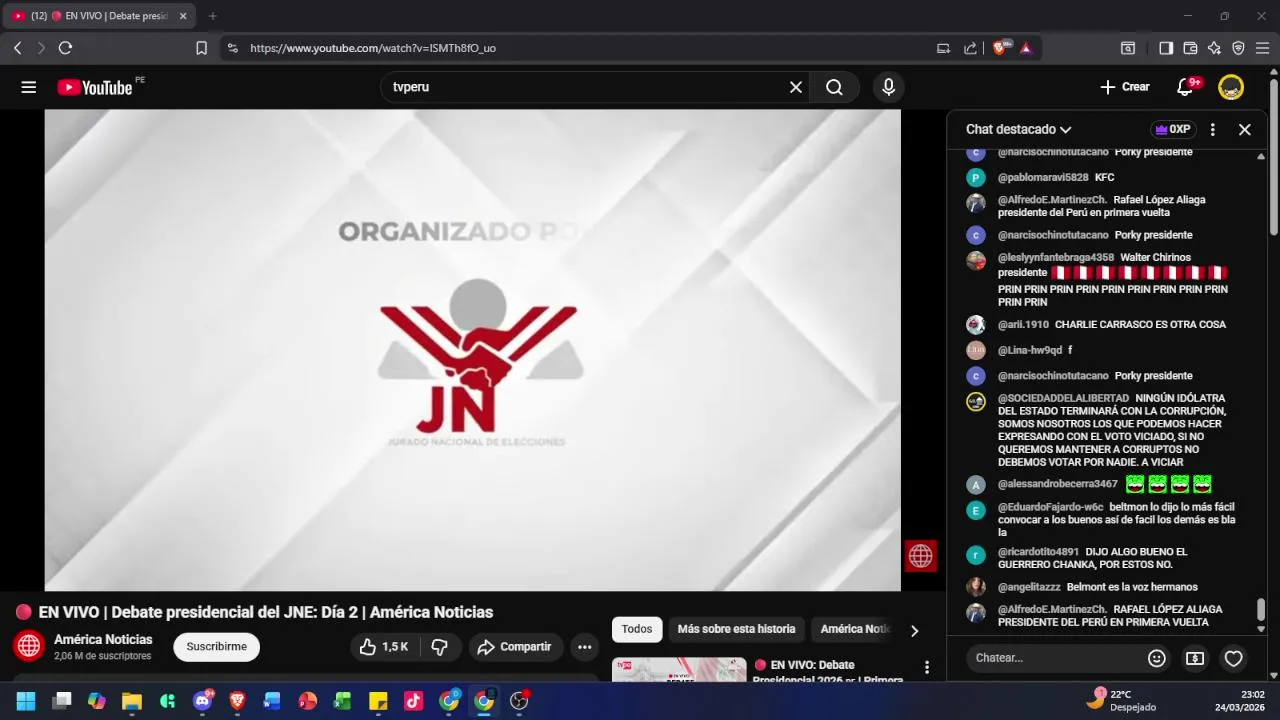The height and width of the screenshot is (720, 1280).
Task: Open América Noticias channel name link
Action: 103,639
